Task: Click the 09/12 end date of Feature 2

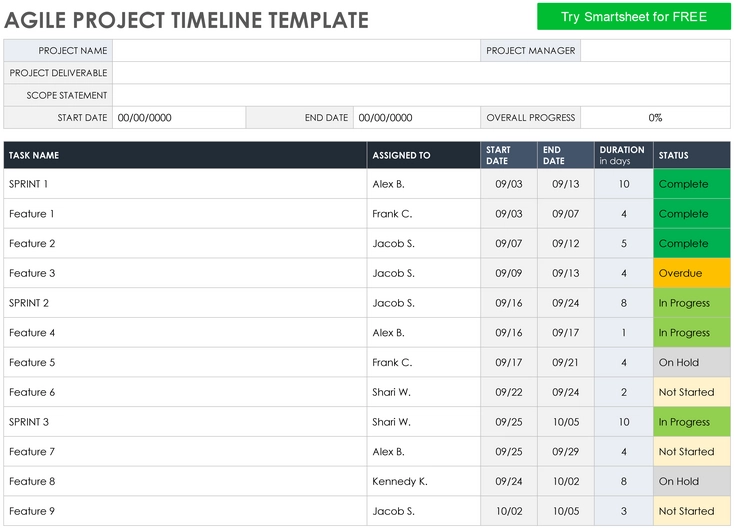Action: click(566, 243)
